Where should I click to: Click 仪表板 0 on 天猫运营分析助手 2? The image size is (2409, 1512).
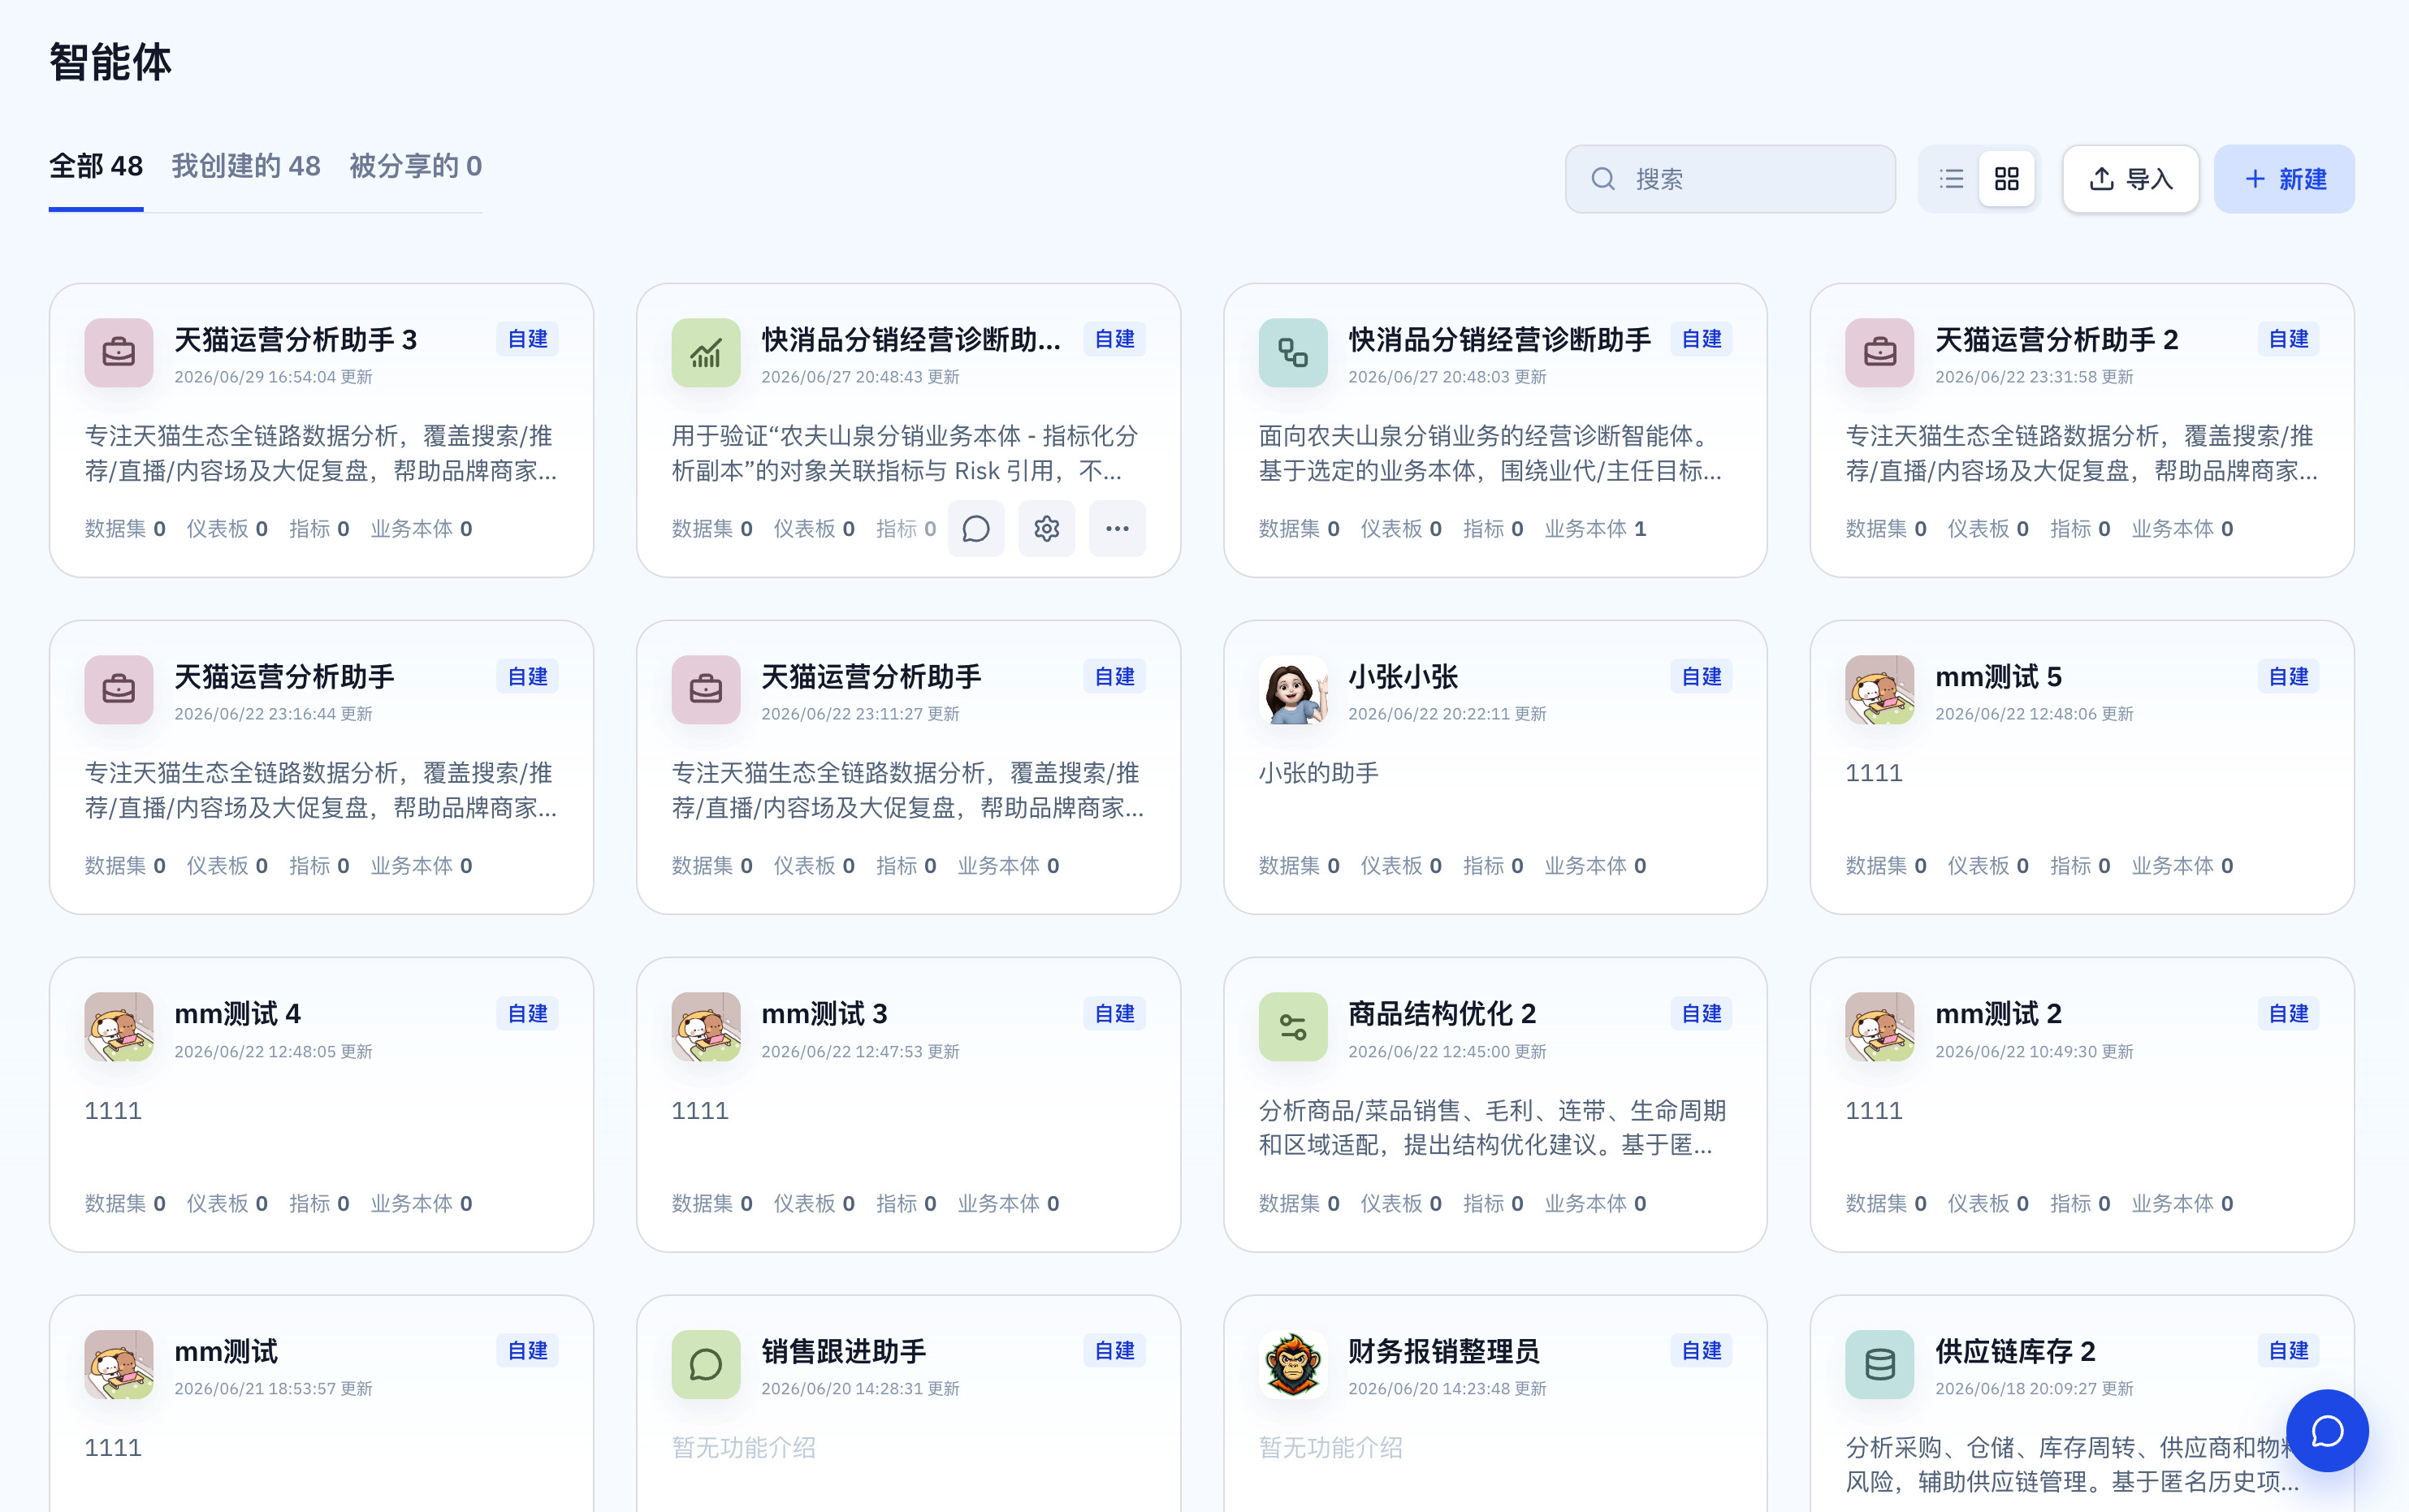[1988, 529]
